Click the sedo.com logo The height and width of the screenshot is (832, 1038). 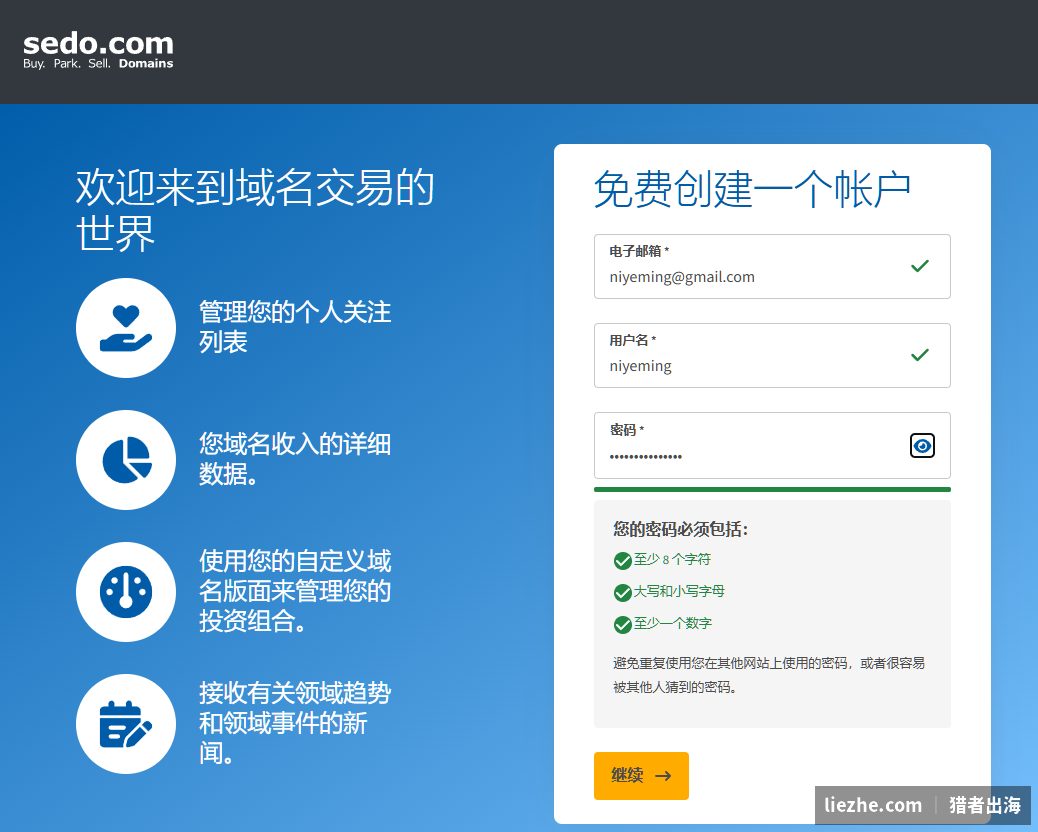(98, 51)
